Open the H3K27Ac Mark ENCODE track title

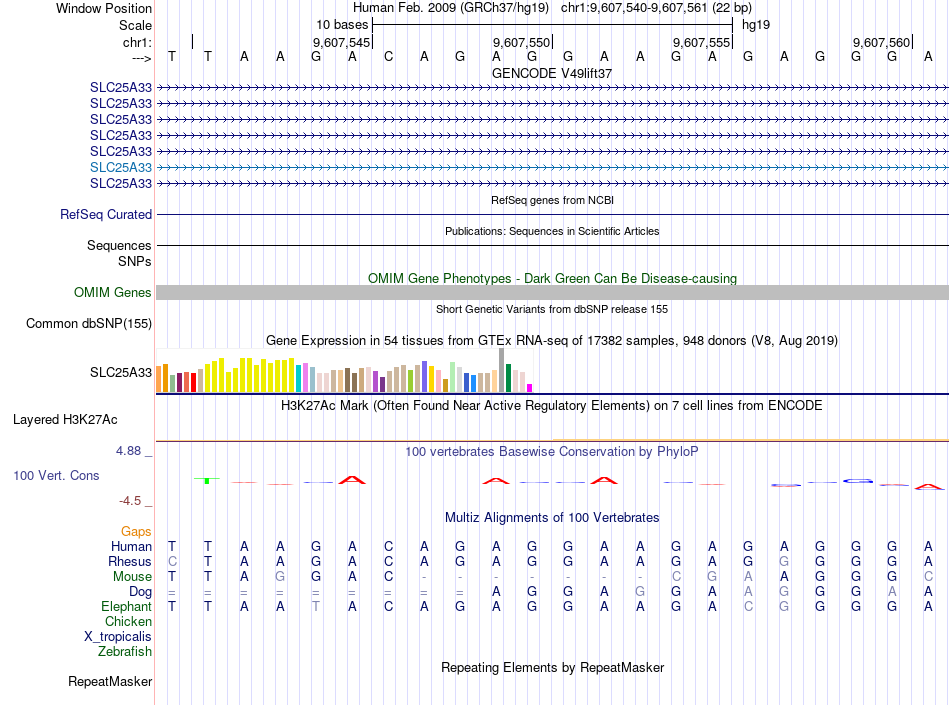click(x=551, y=406)
